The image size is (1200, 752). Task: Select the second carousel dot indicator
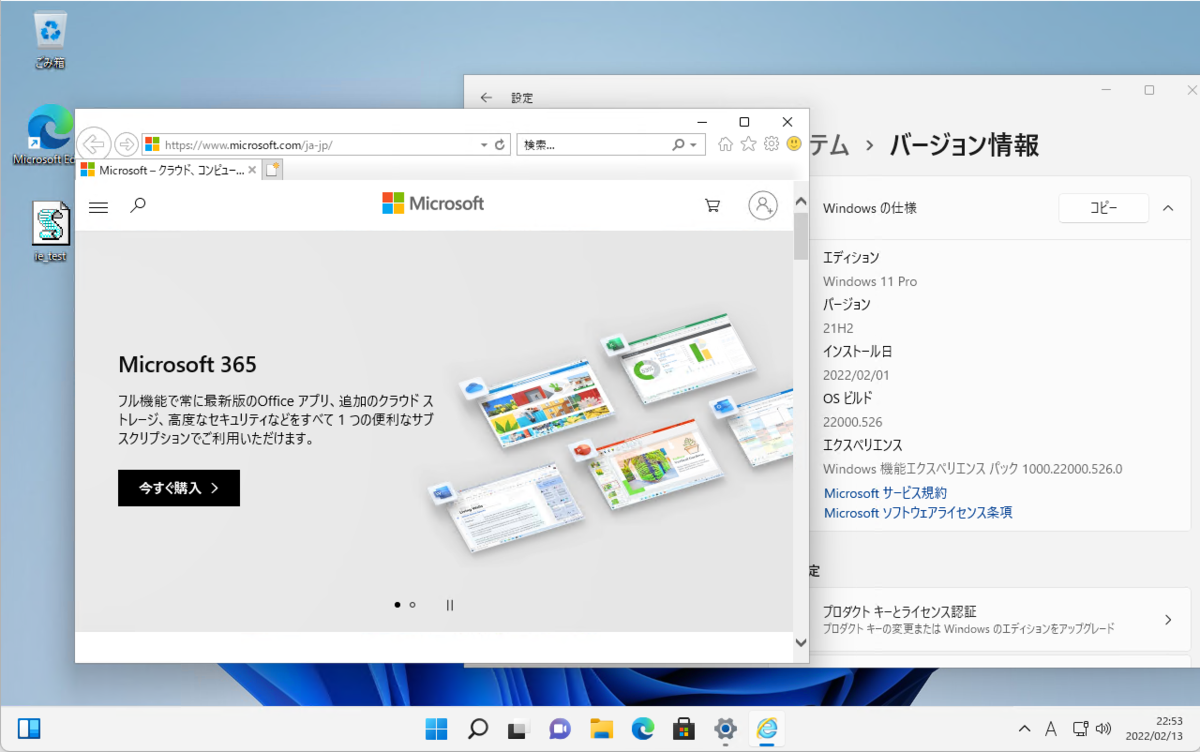pos(412,604)
